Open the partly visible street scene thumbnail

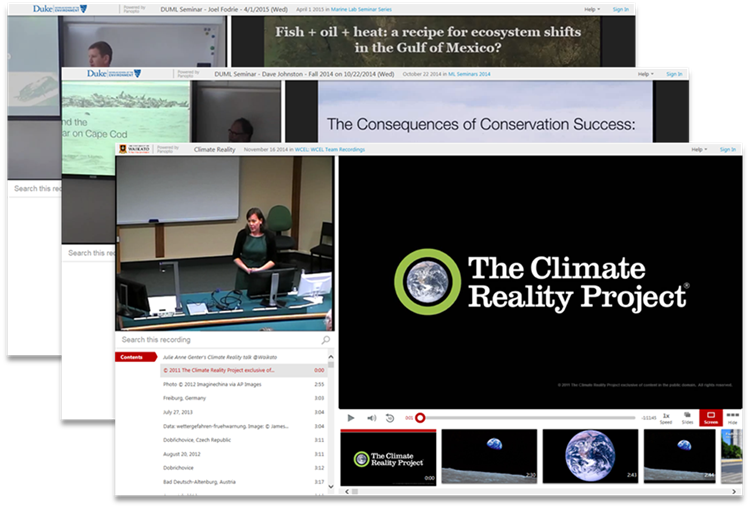click(731, 456)
